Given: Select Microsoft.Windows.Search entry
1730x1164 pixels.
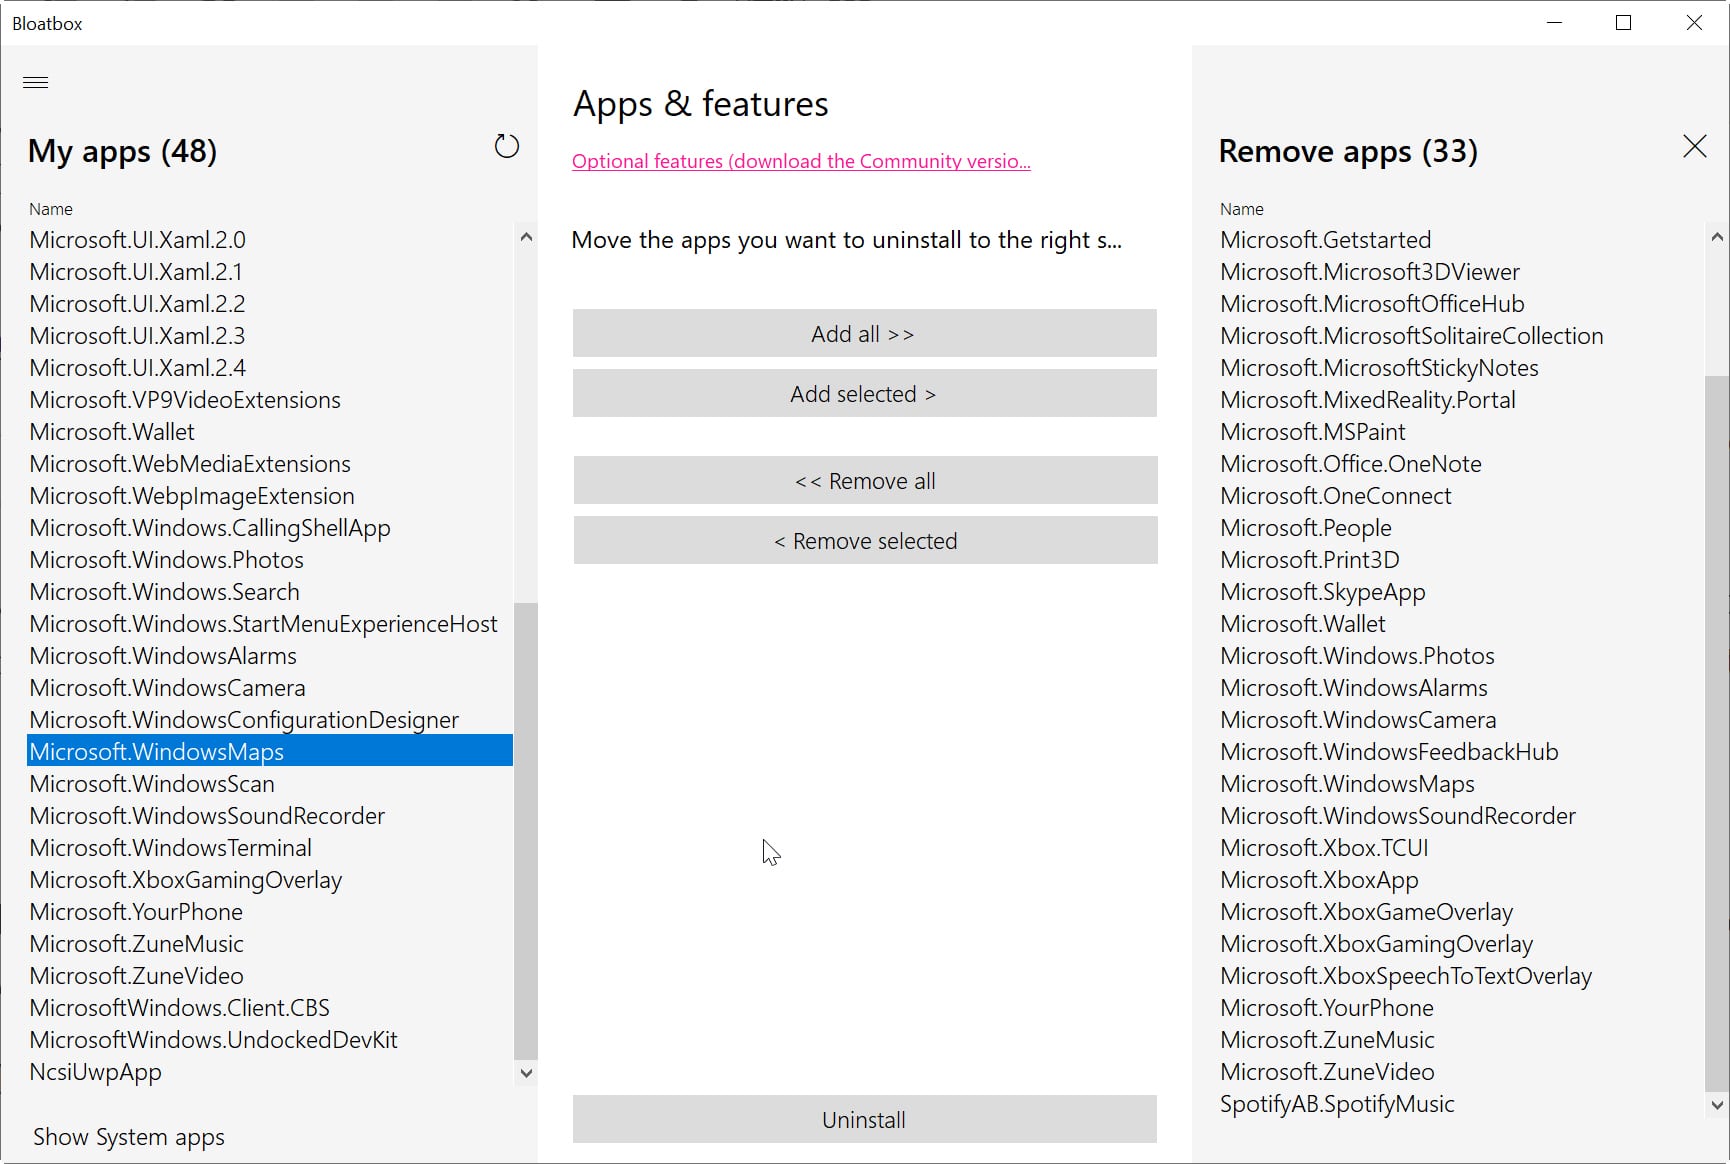Looking at the screenshot, I should 270,592.
